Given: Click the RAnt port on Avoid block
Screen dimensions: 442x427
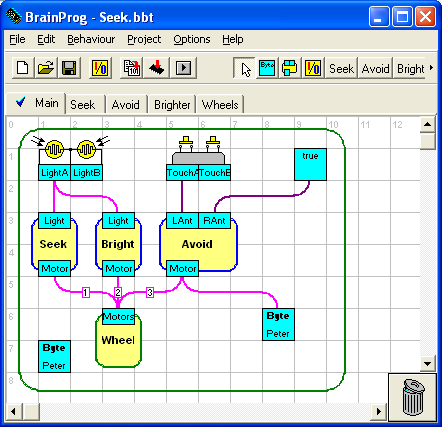Looking at the screenshot, I should pyautogui.click(x=214, y=221).
